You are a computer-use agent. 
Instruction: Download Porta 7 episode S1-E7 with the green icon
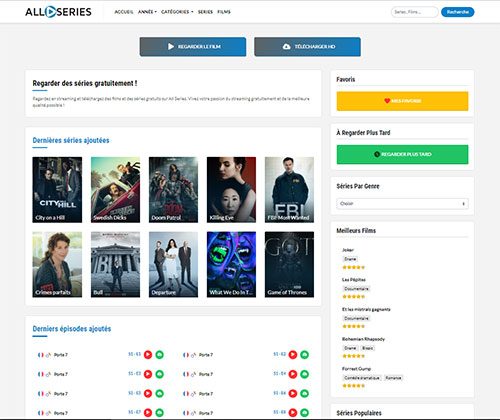click(160, 413)
